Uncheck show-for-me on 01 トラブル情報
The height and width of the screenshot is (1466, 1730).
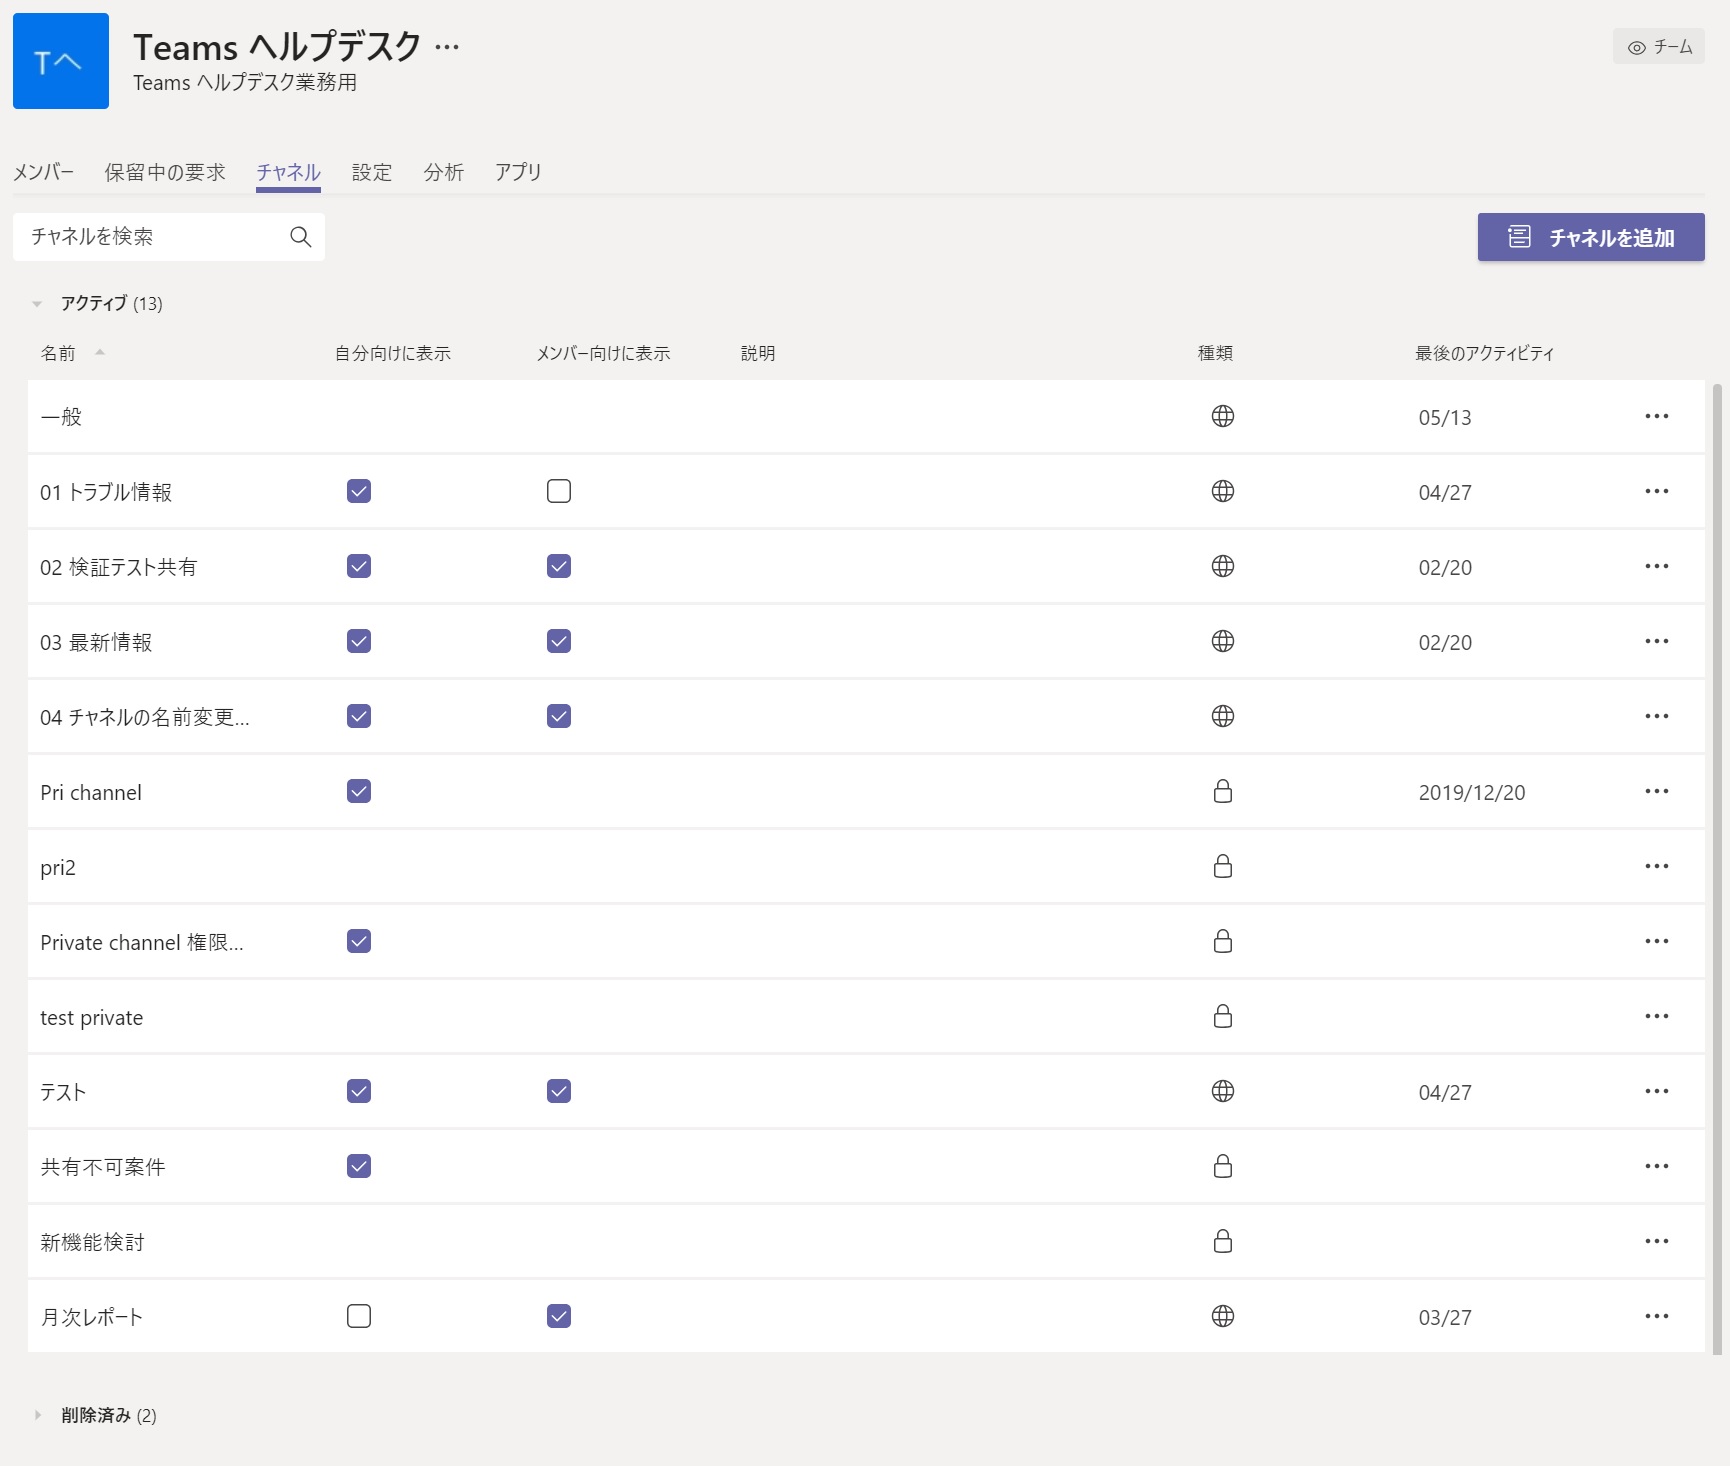point(359,491)
